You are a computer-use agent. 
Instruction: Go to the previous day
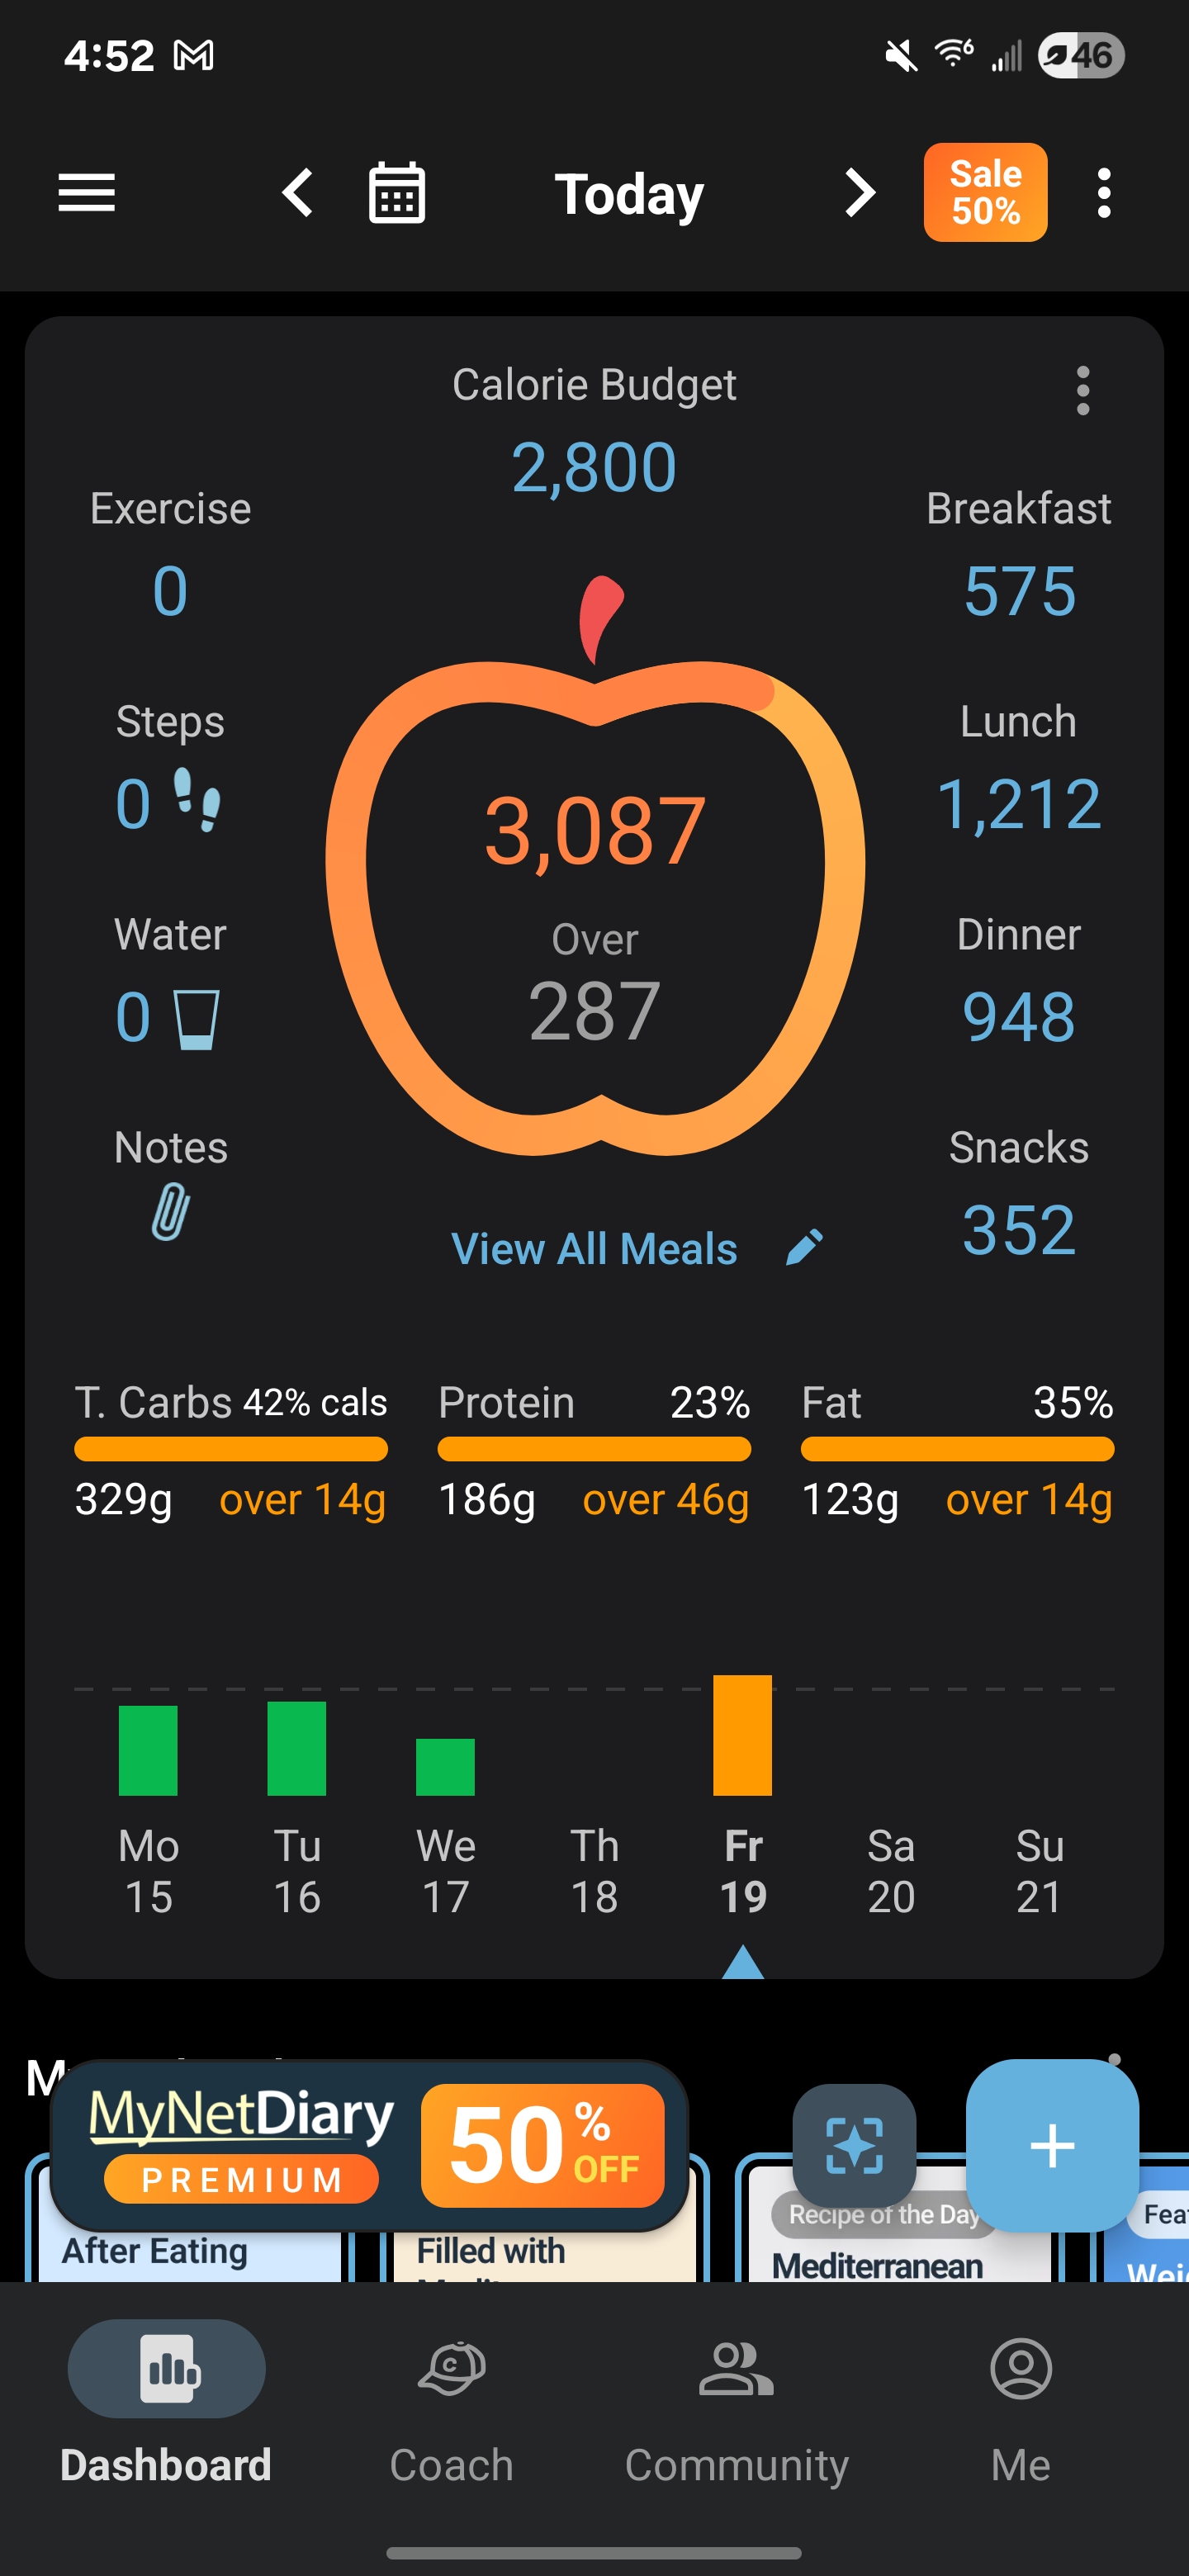298,193
